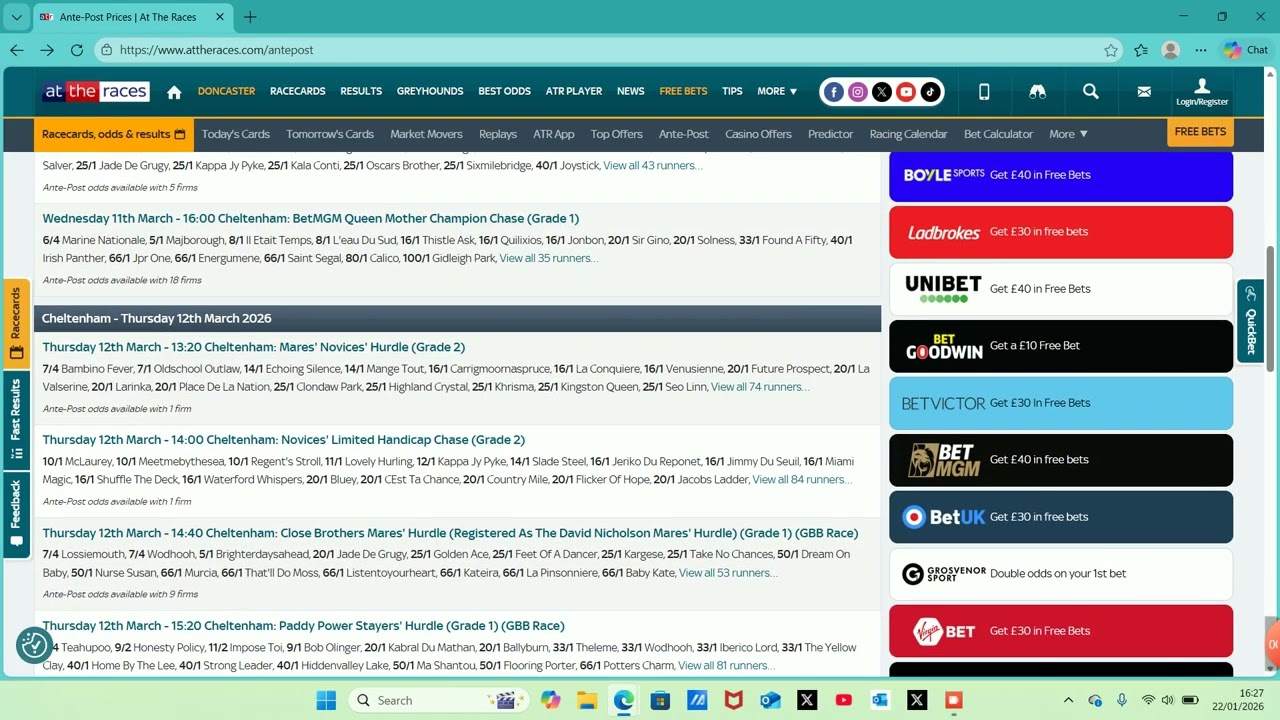
Task: Open a new browser tab
Action: pyautogui.click(x=250, y=17)
